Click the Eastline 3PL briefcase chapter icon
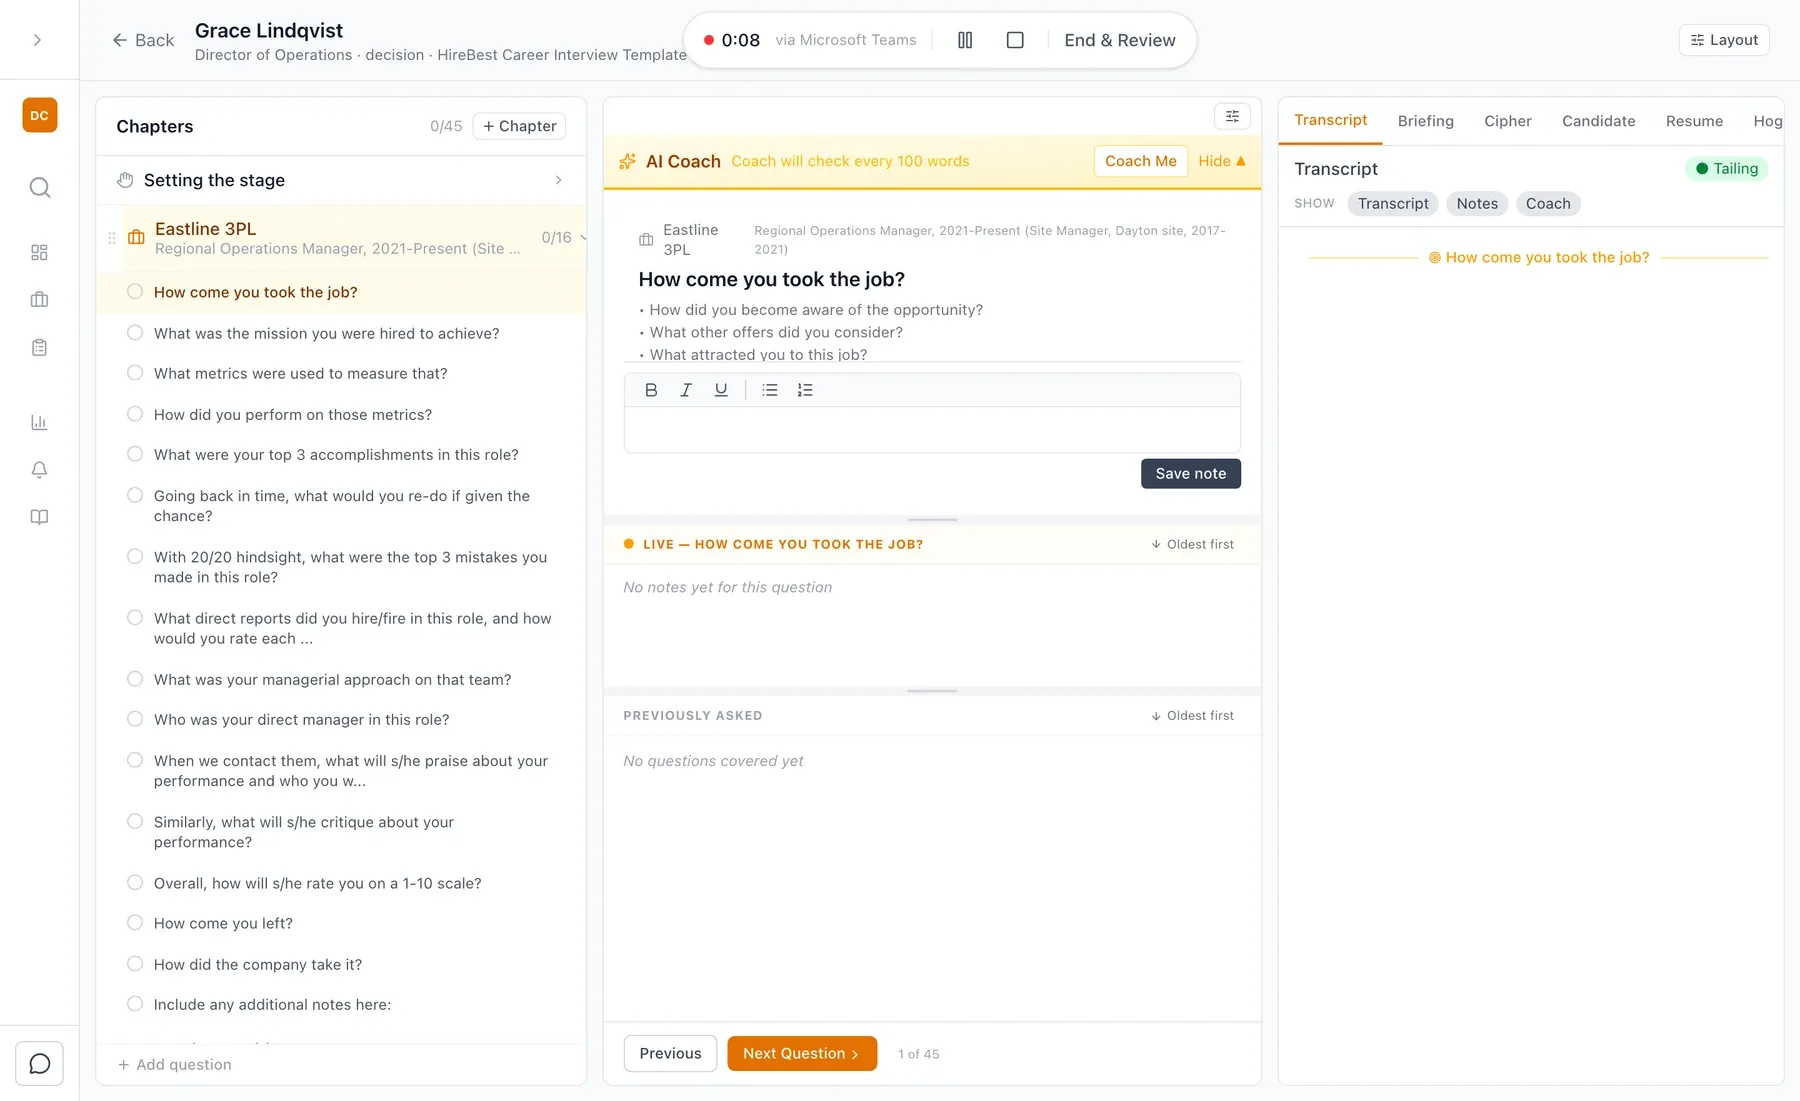This screenshot has height=1101, width=1800. point(136,238)
